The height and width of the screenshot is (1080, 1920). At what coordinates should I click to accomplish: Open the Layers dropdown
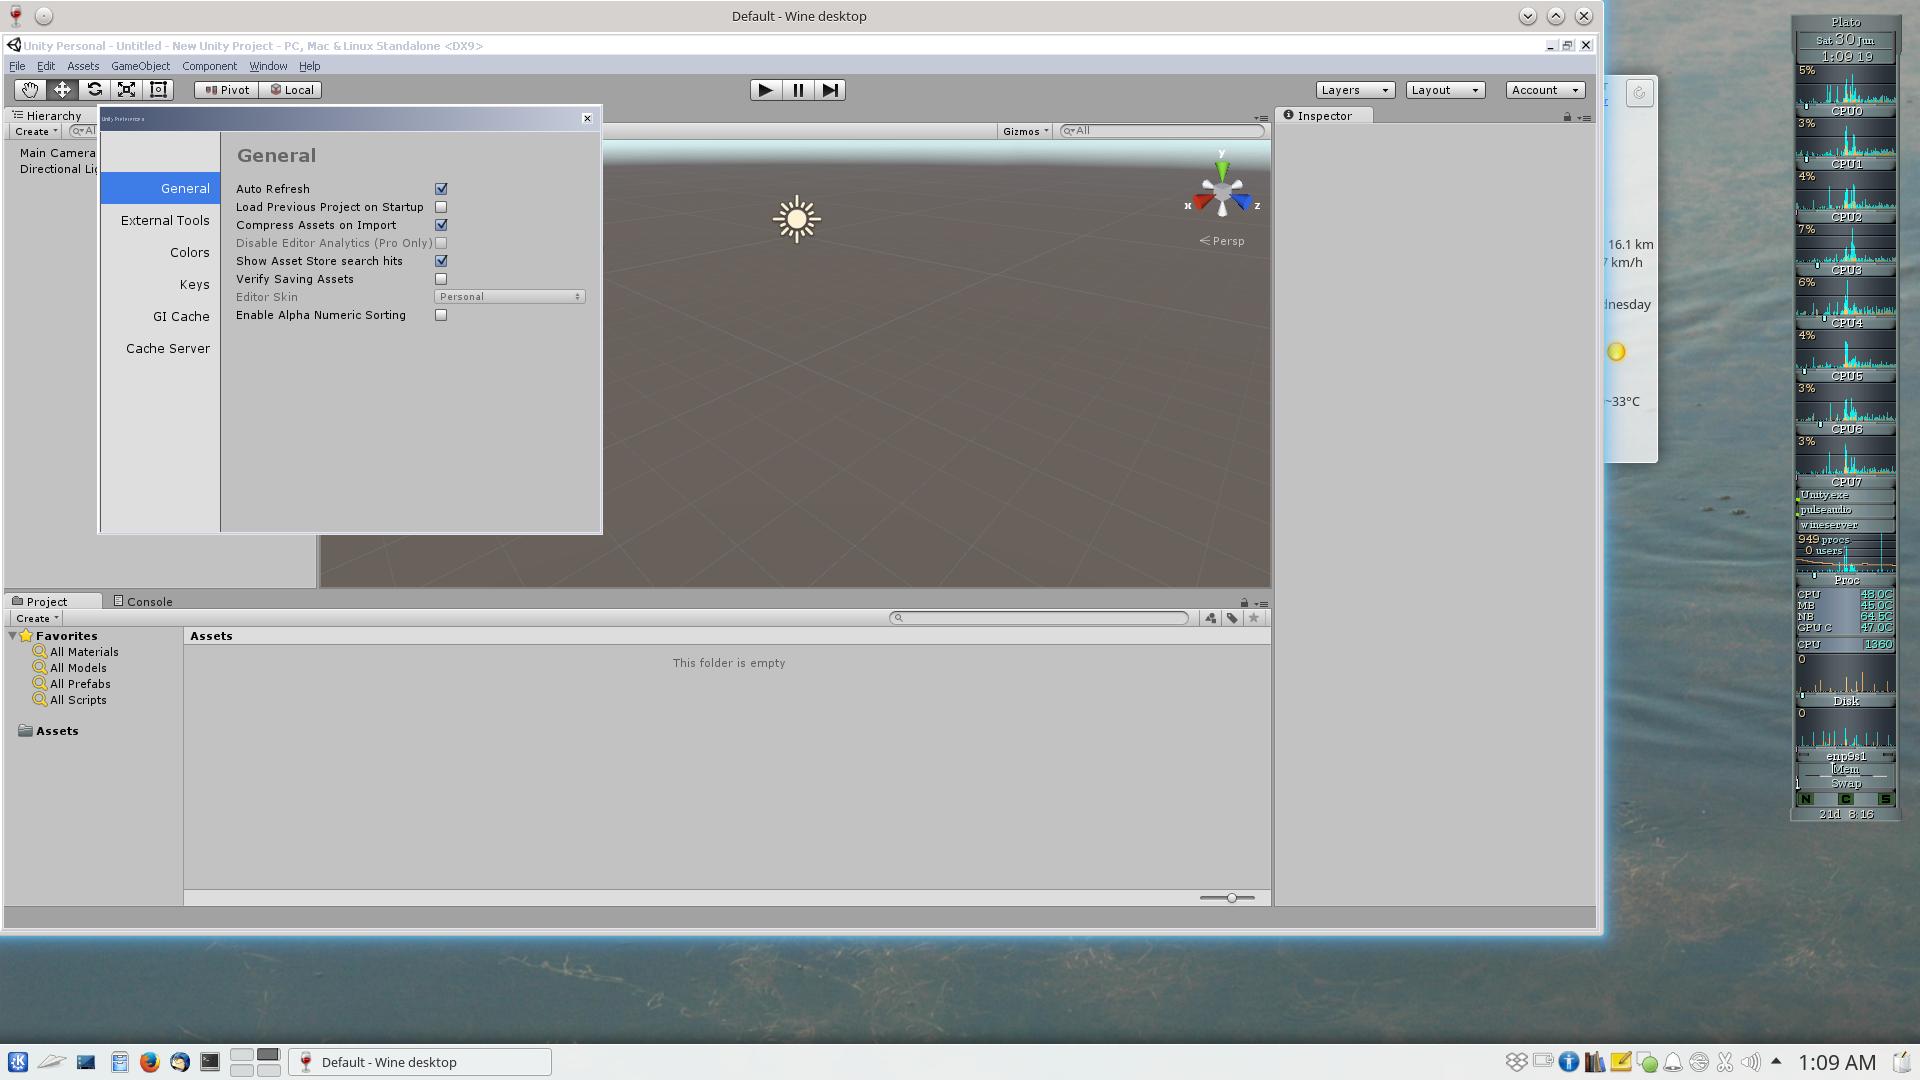1355,90
